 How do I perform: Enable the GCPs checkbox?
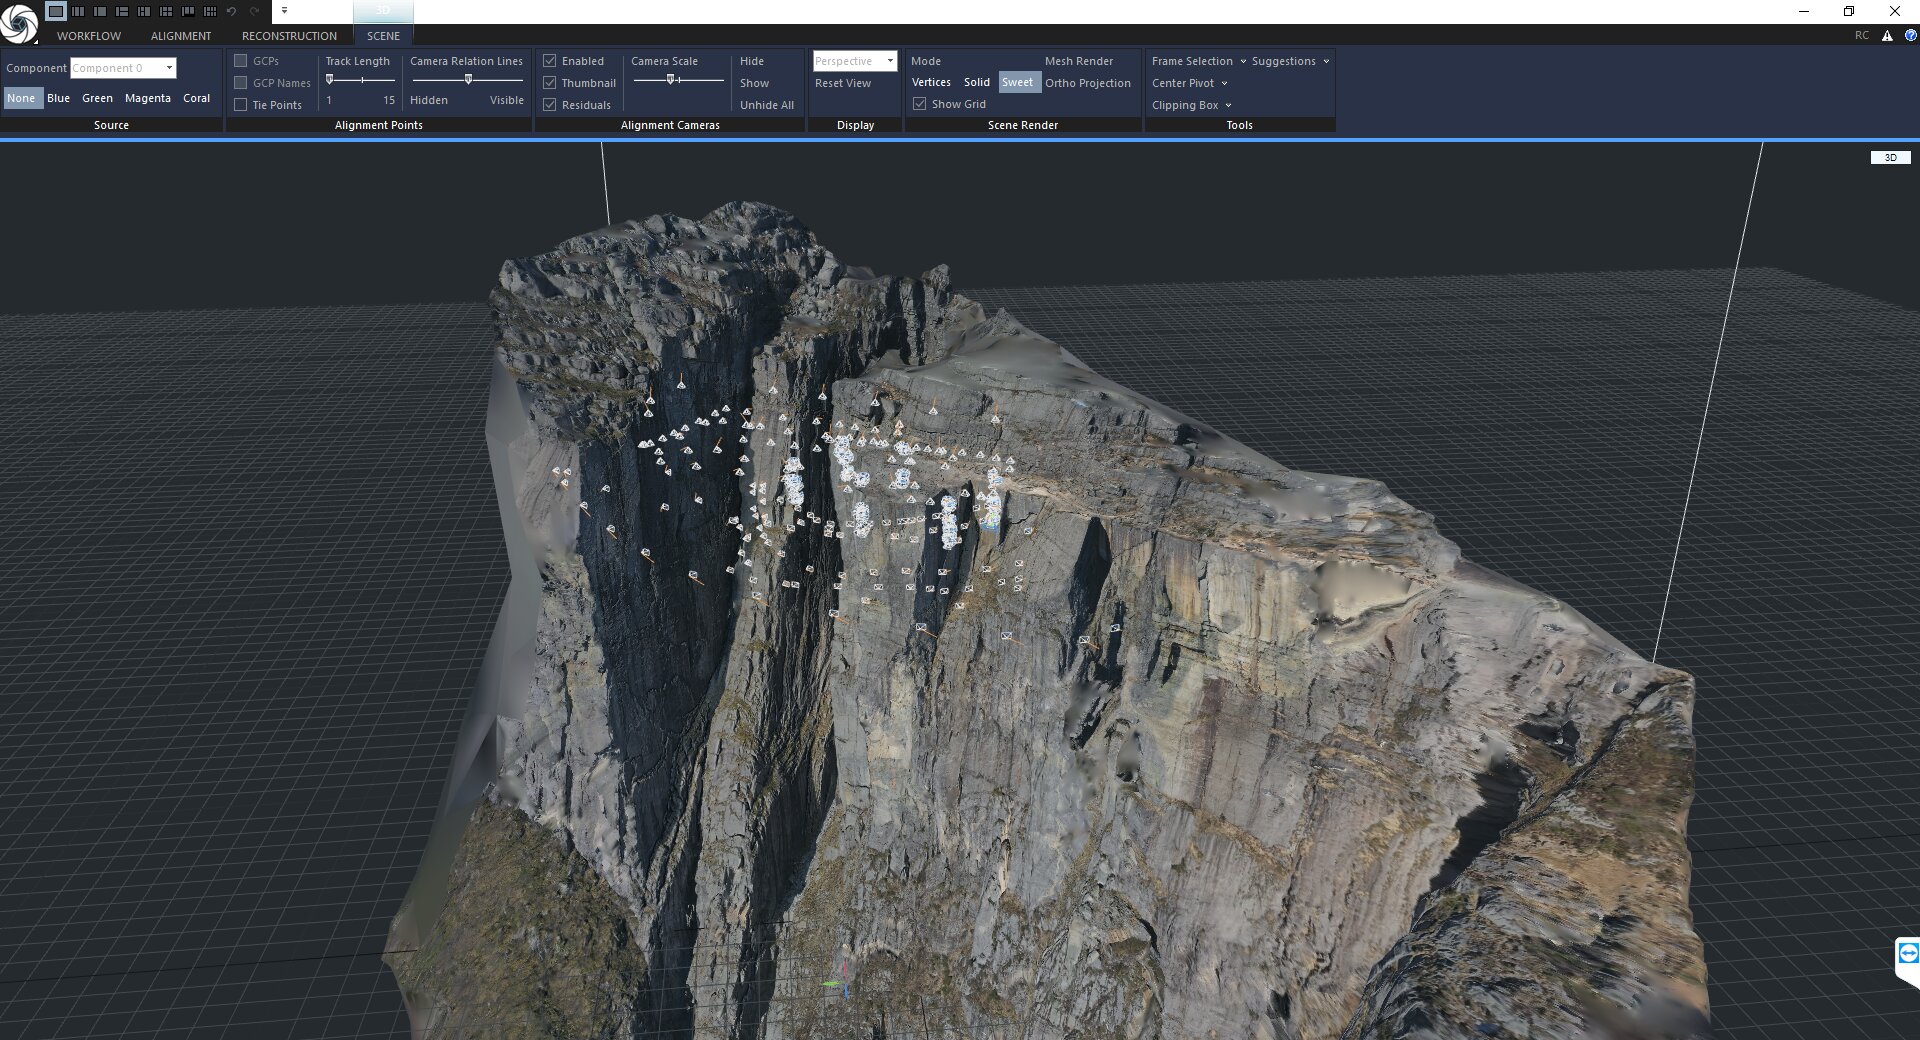point(240,61)
